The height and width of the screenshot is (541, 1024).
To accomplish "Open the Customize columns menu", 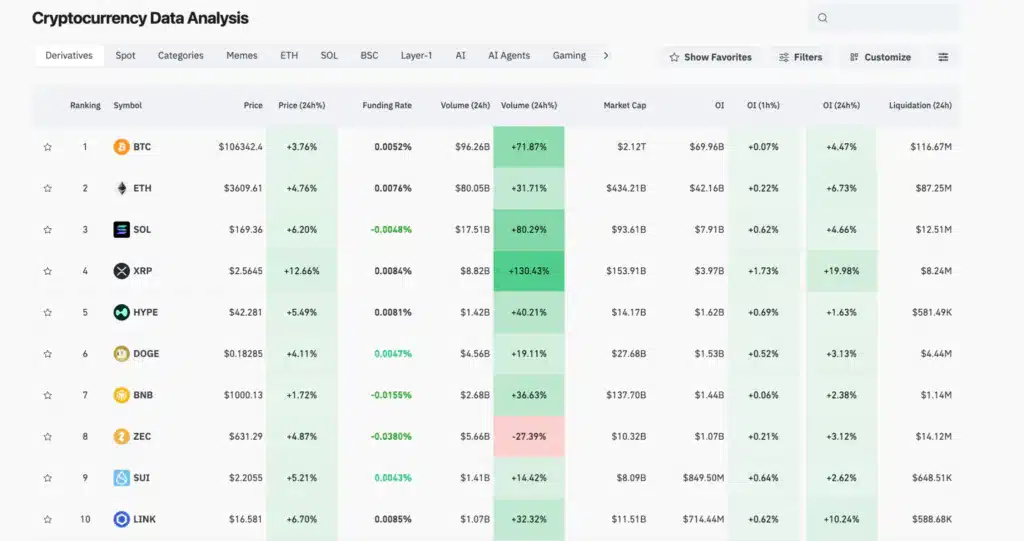I will click(880, 57).
